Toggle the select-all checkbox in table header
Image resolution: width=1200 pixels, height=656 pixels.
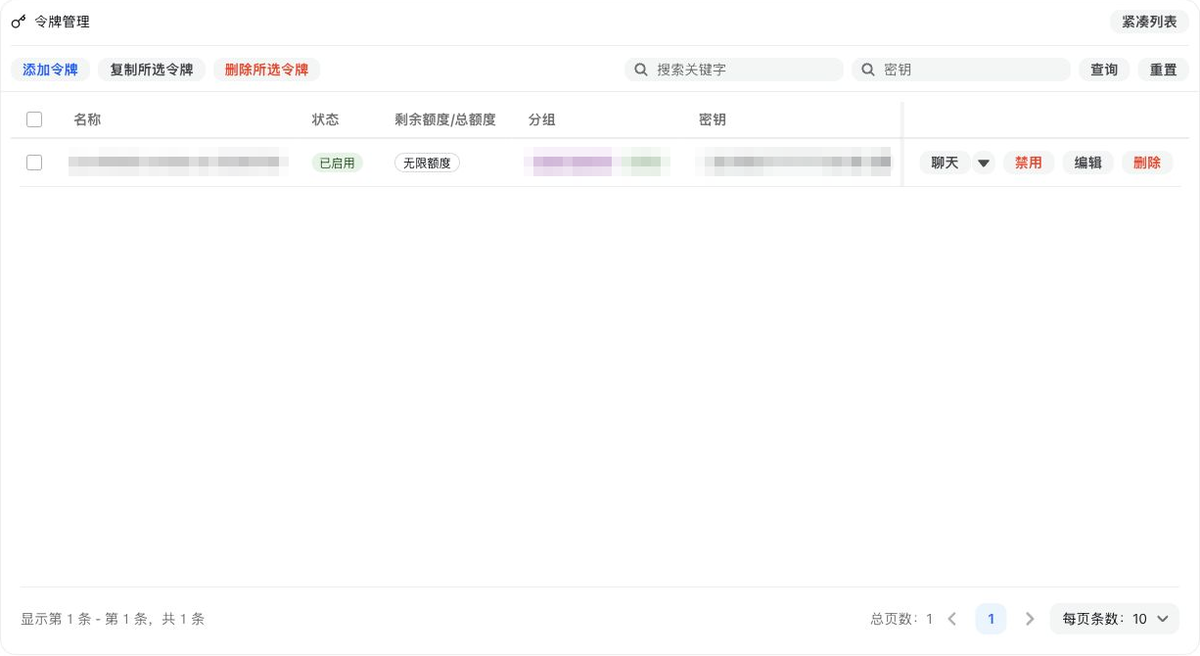coord(34,120)
